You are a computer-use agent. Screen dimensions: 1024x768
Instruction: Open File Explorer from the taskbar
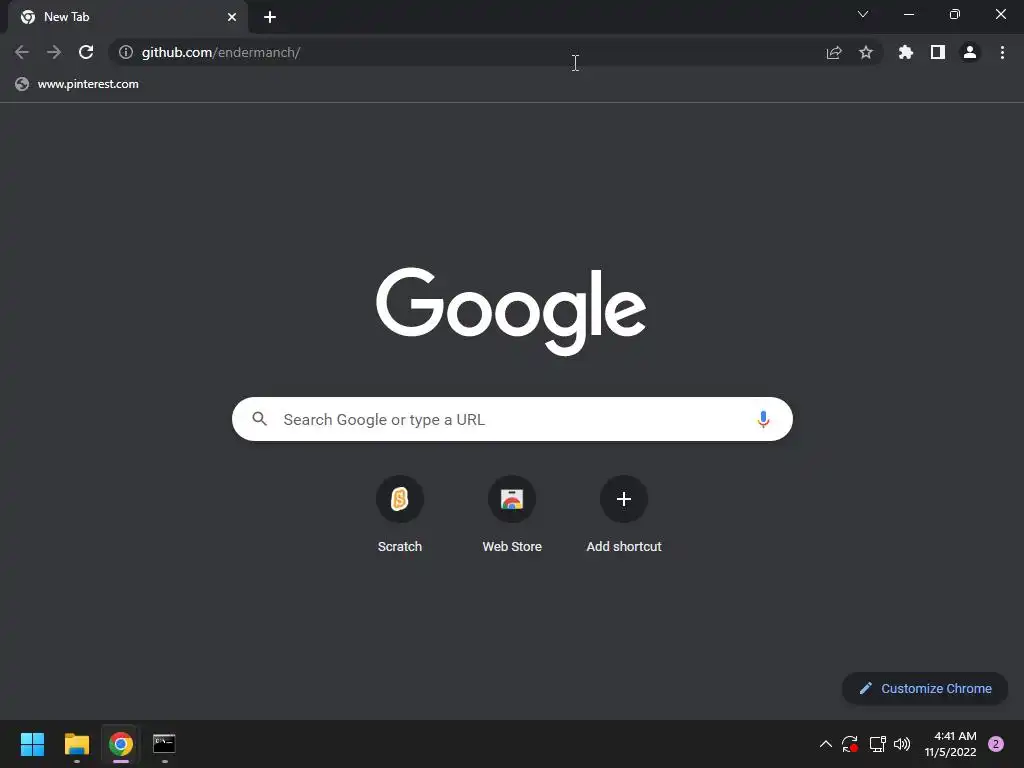[x=77, y=744]
